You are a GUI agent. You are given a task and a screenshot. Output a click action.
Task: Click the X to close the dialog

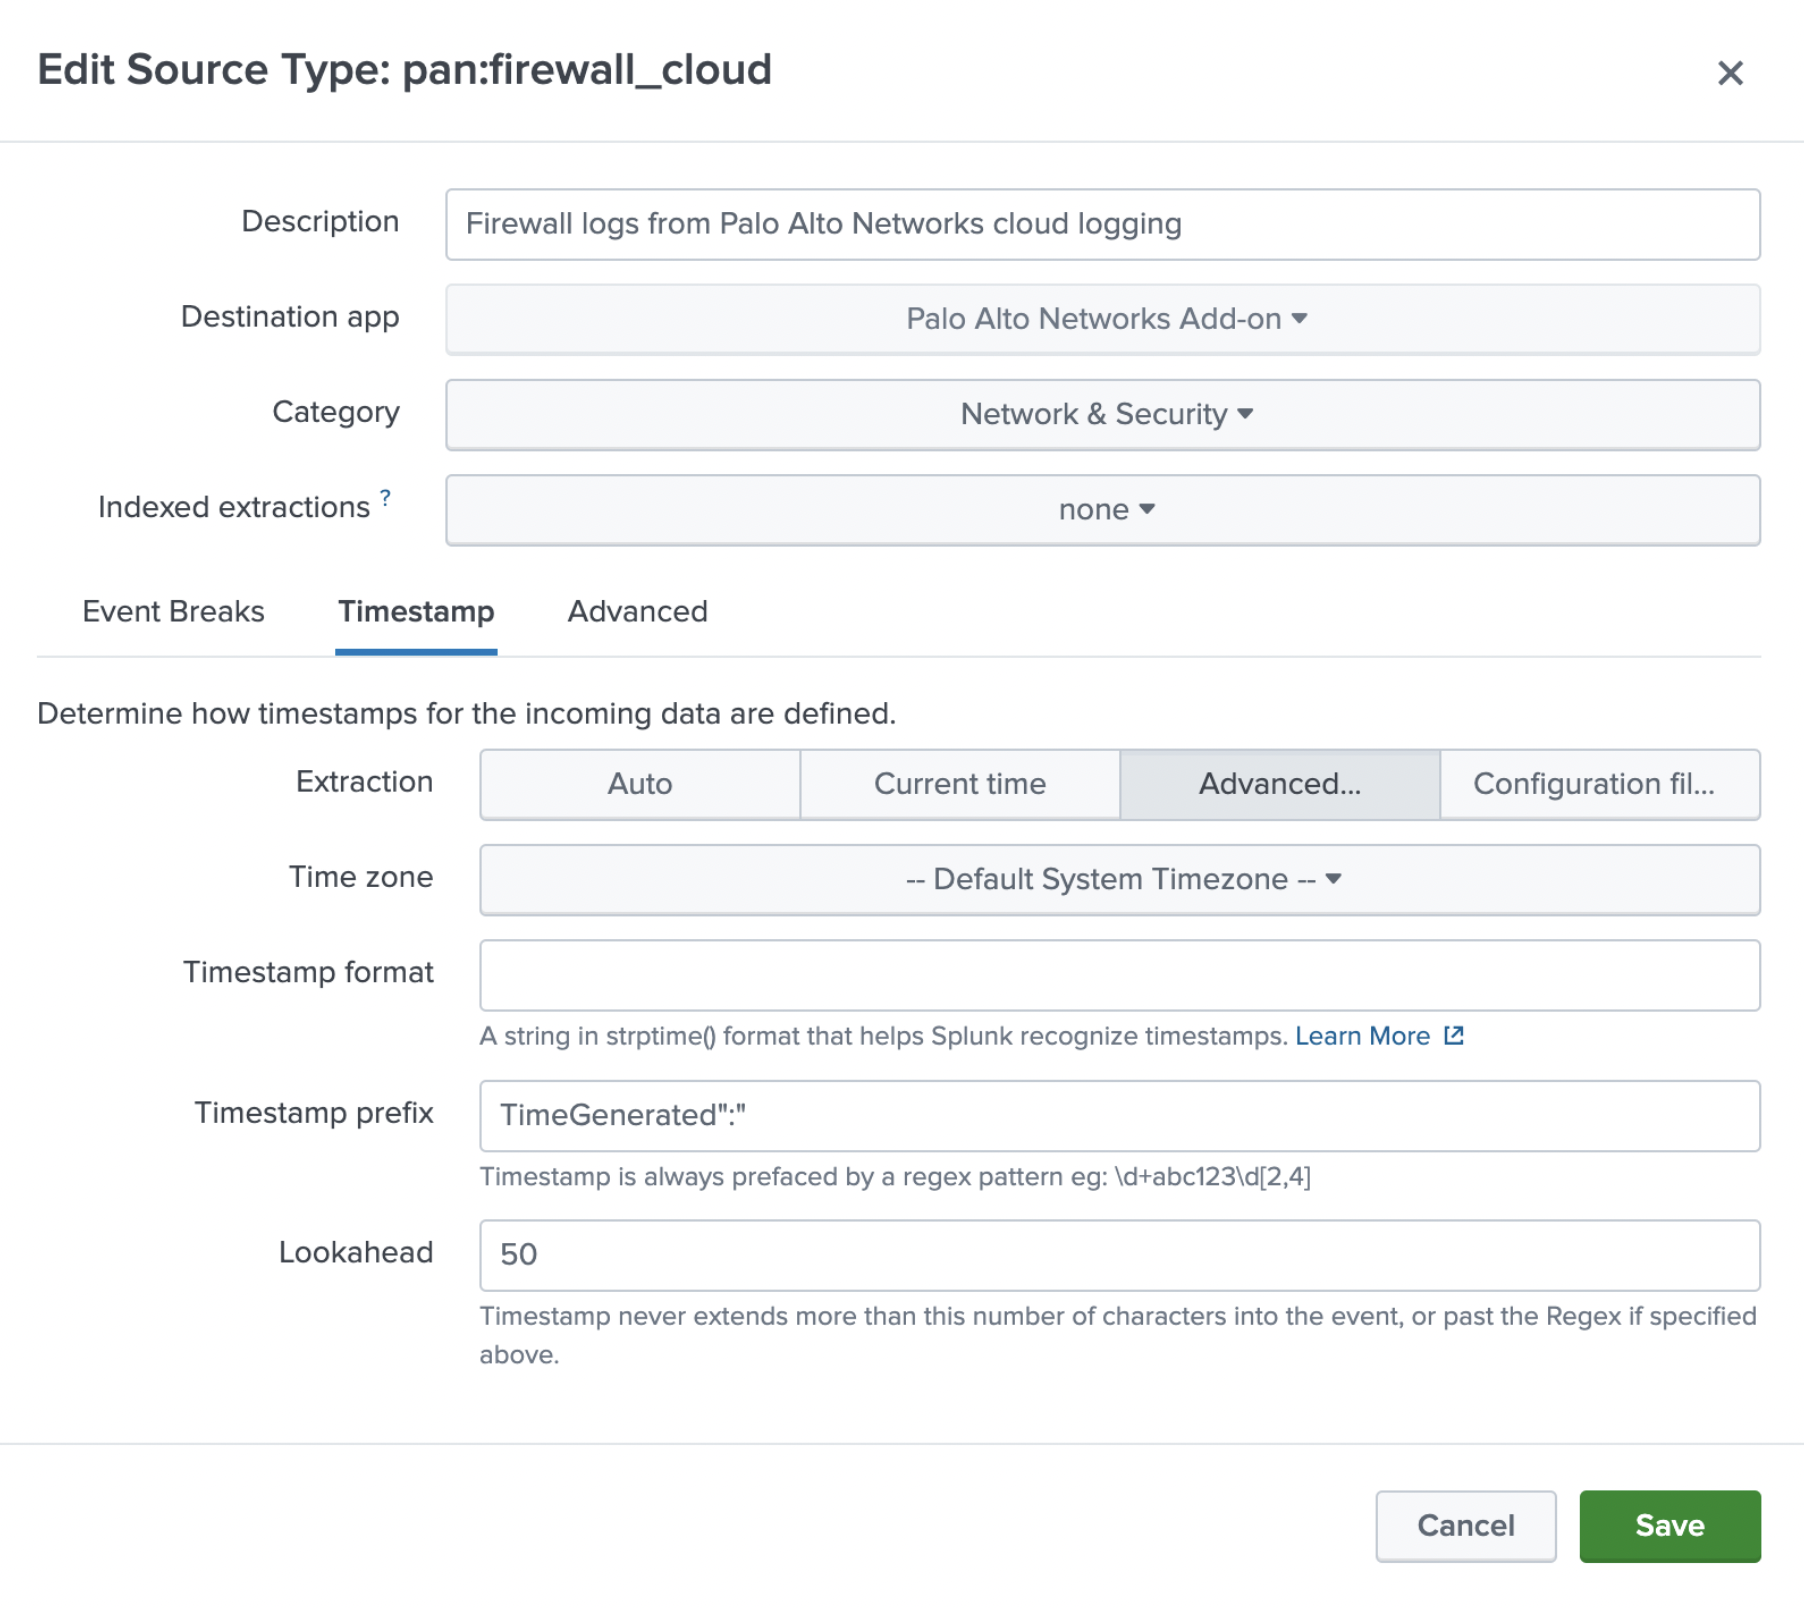pyautogui.click(x=1729, y=73)
